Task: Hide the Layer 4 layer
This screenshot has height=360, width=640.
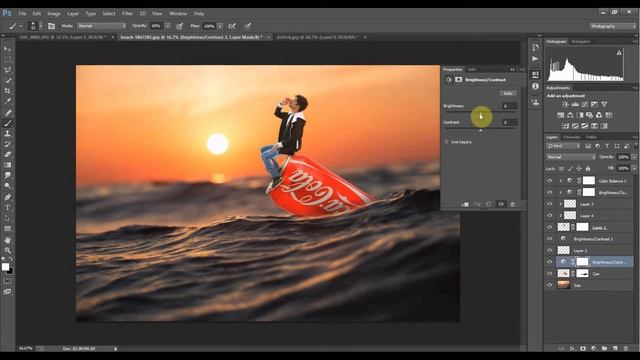Action: click(549, 216)
